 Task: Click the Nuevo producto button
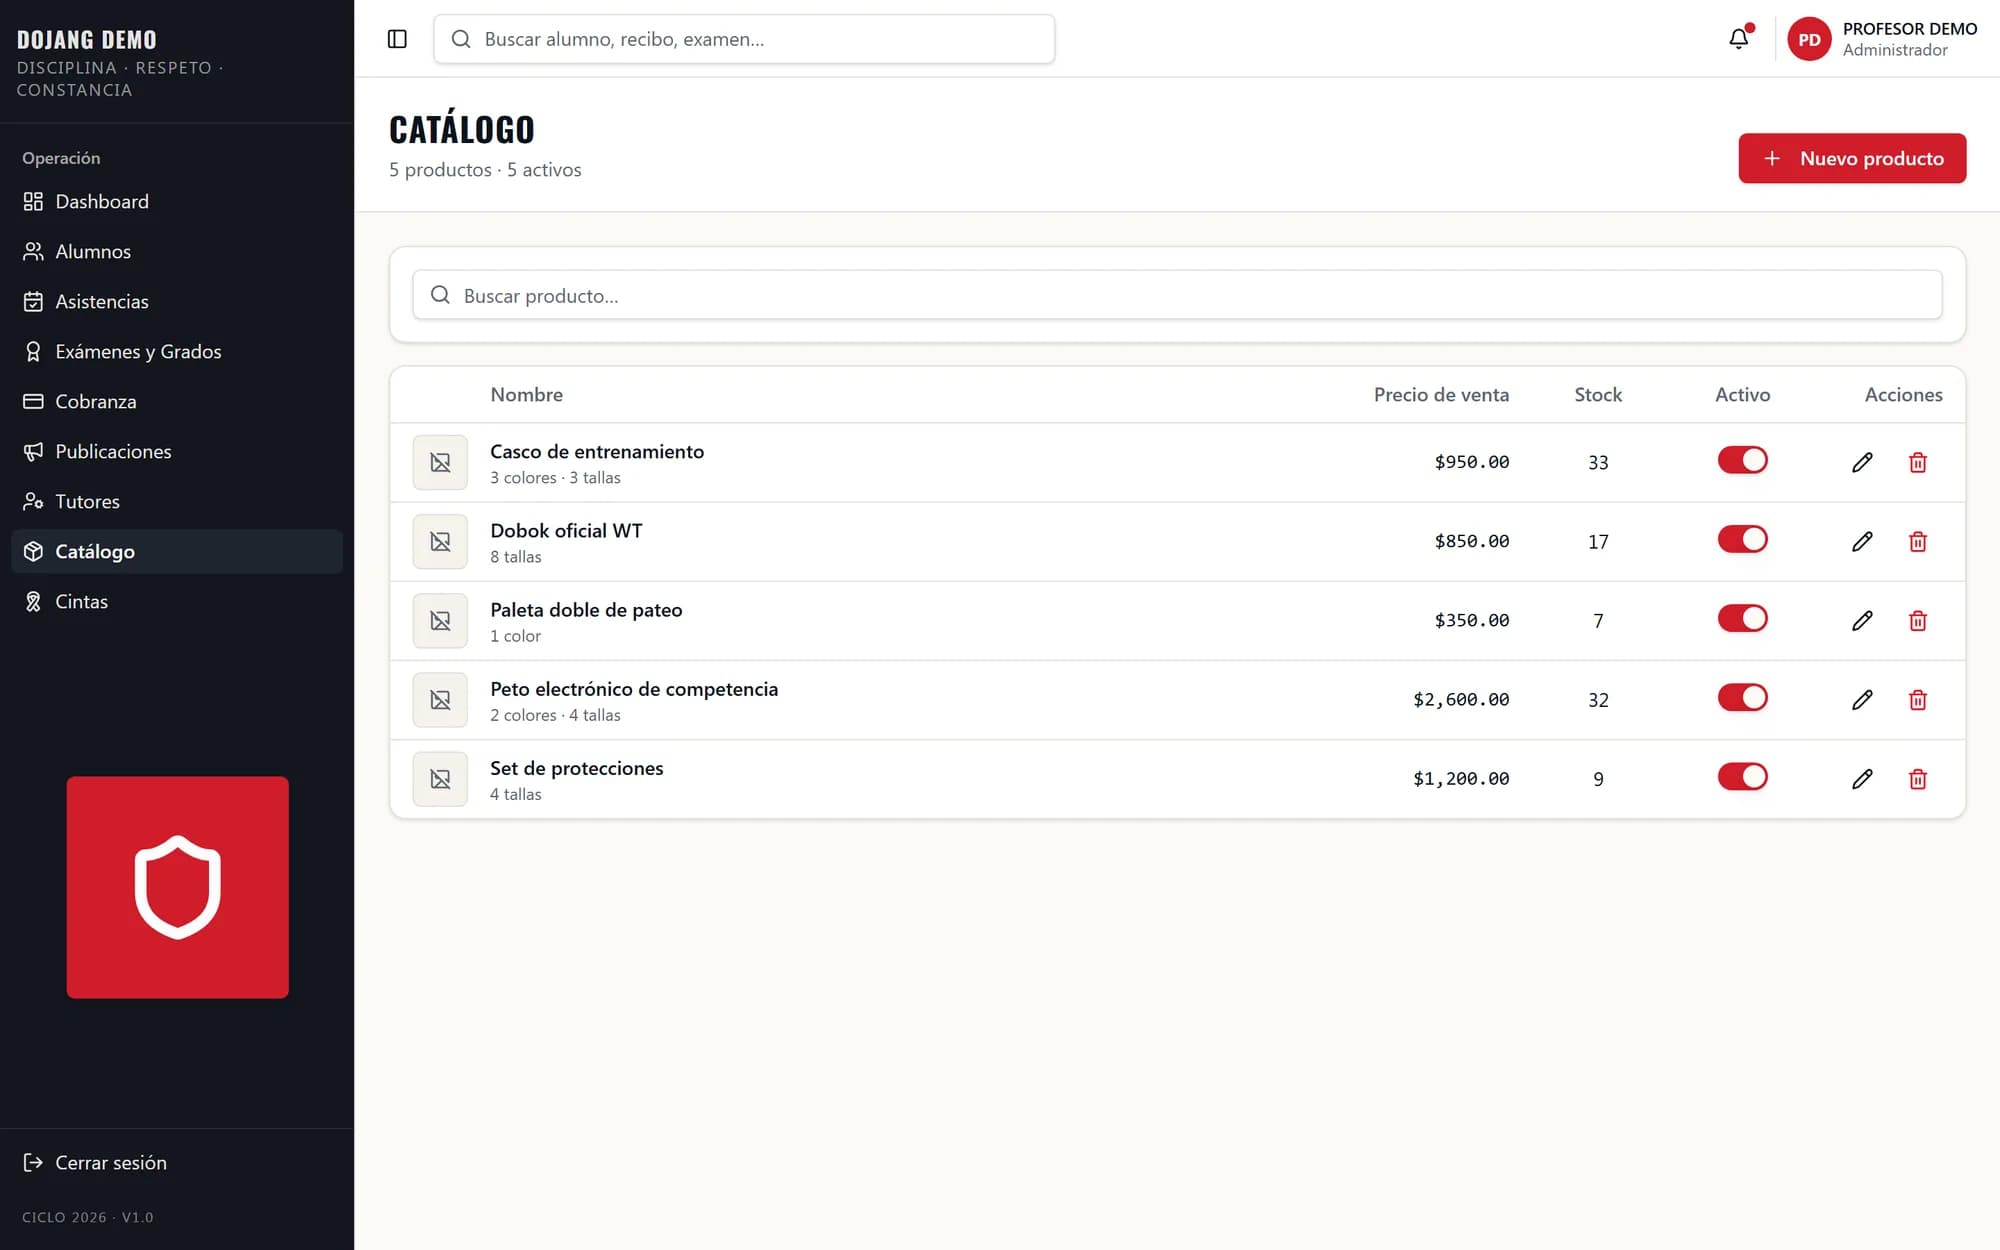click(1852, 158)
